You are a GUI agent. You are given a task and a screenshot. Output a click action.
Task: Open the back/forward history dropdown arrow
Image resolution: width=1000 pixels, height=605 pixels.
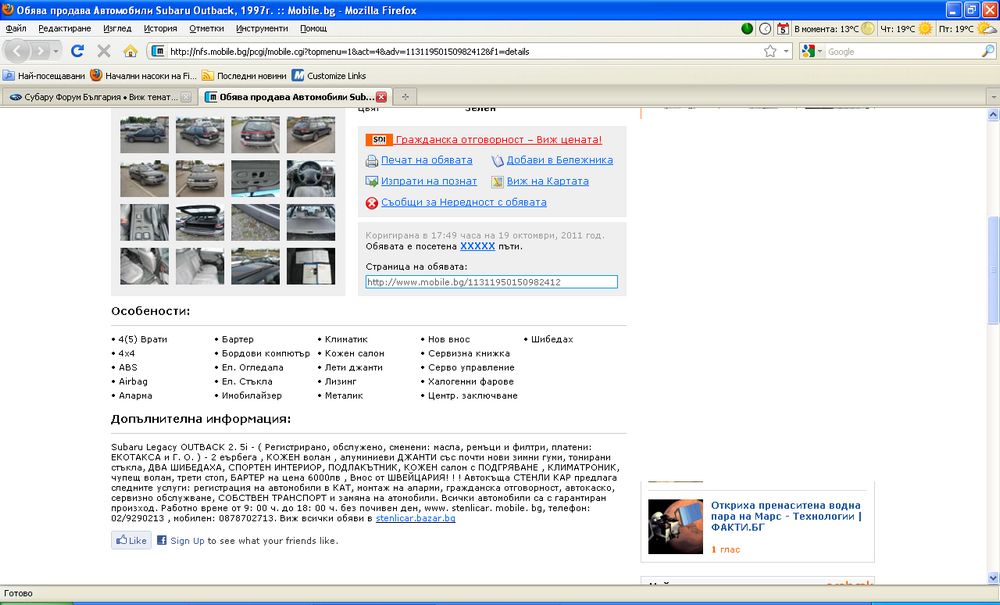click(56, 51)
